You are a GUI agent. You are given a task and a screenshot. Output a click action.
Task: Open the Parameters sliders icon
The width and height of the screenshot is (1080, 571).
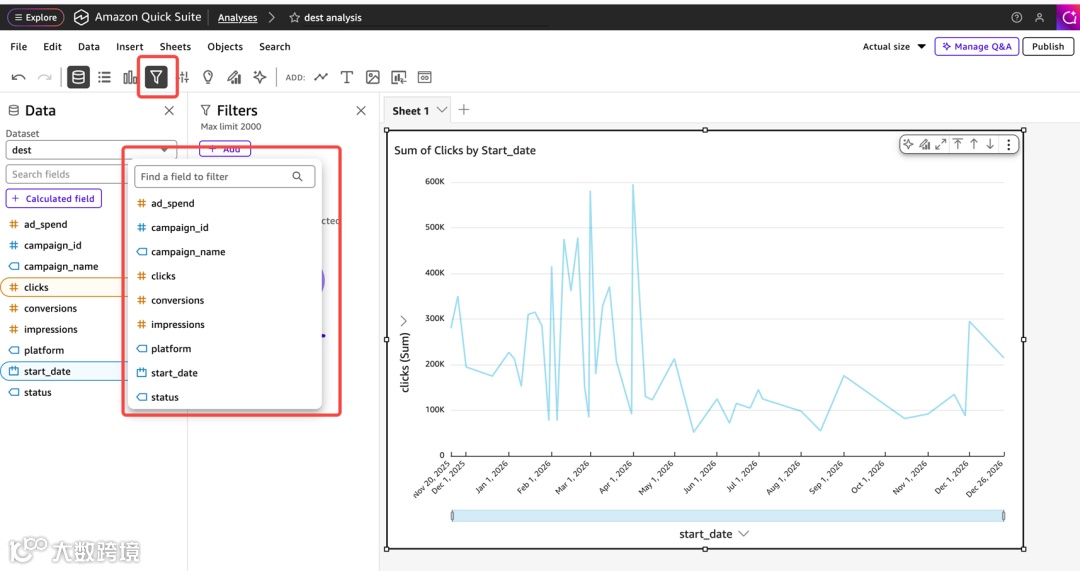click(183, 77)
